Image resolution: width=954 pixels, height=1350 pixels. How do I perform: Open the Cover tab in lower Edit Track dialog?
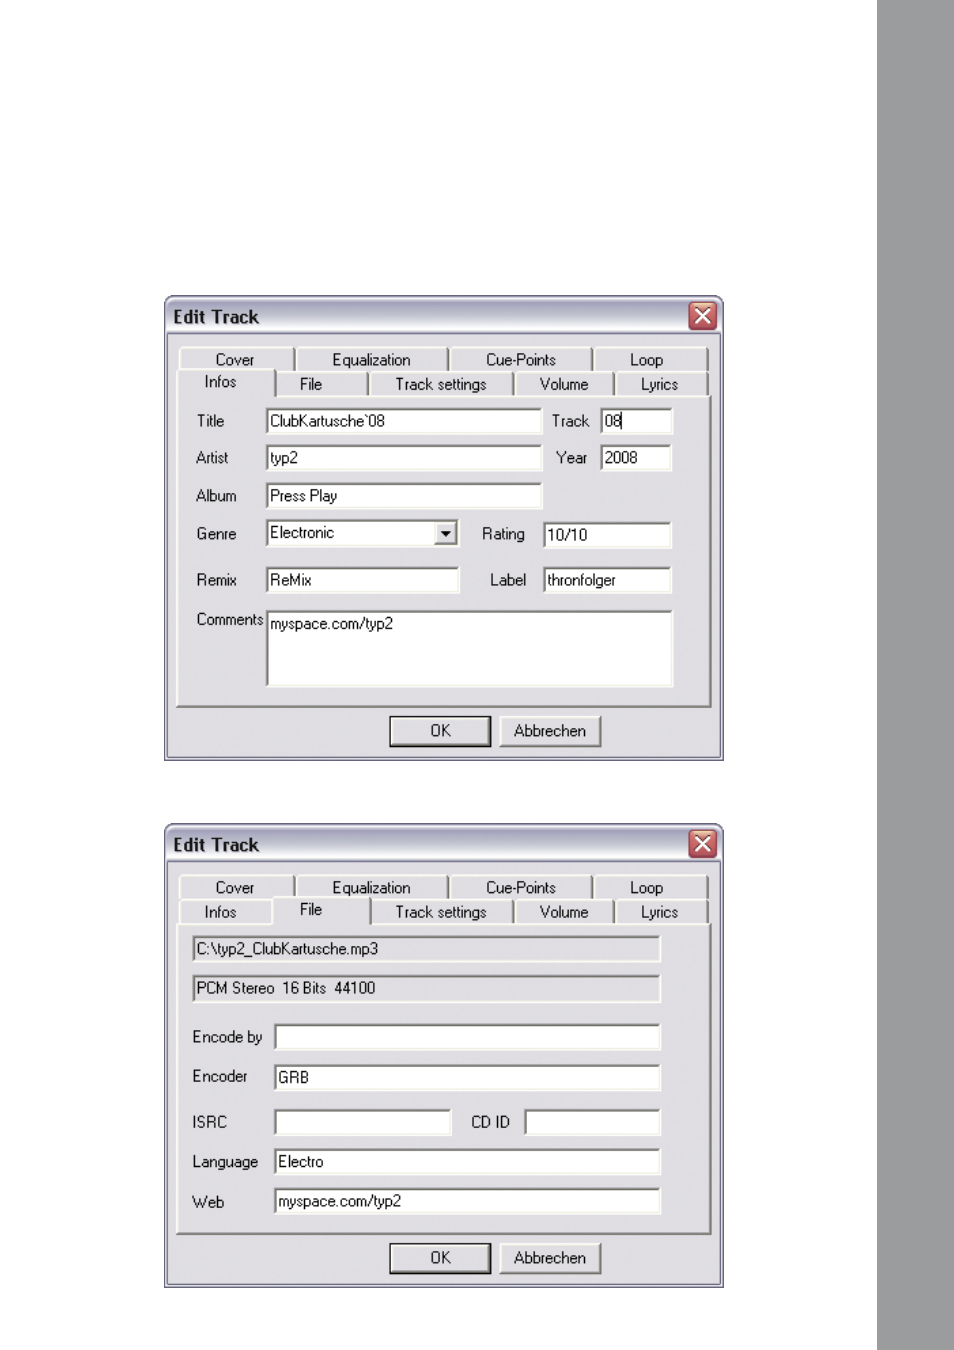(x=236, y=888)
